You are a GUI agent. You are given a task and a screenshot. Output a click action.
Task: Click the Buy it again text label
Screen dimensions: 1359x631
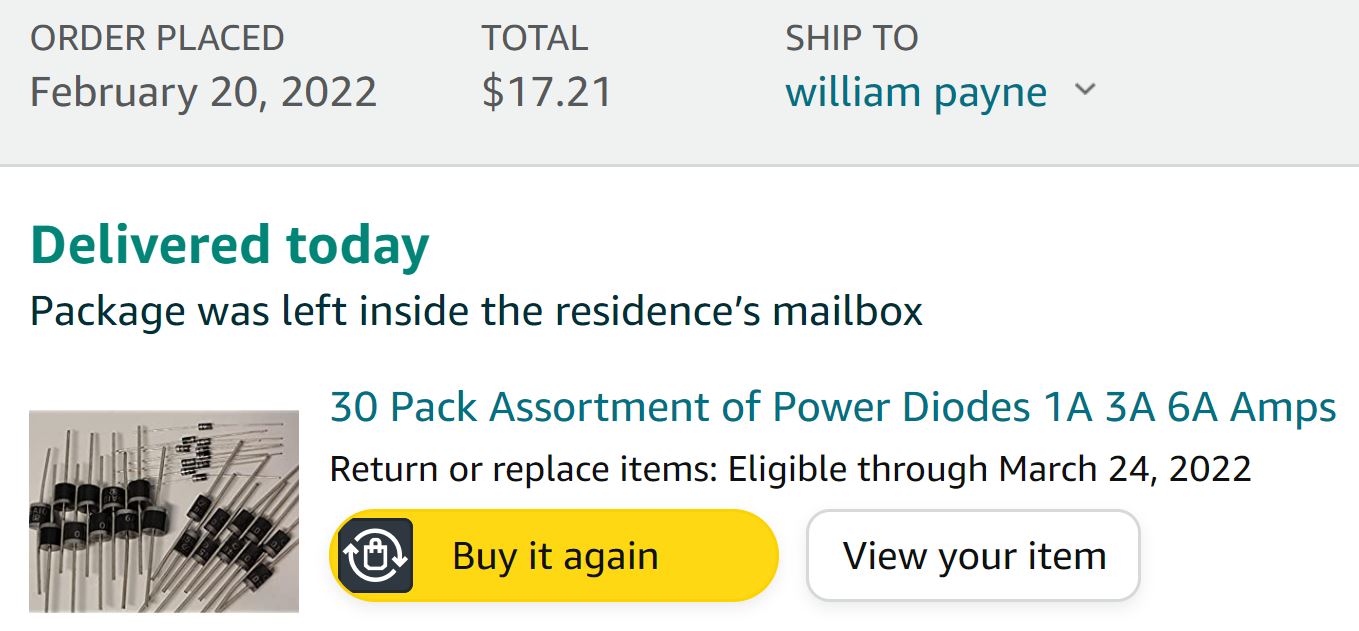[x=555, y=556]
